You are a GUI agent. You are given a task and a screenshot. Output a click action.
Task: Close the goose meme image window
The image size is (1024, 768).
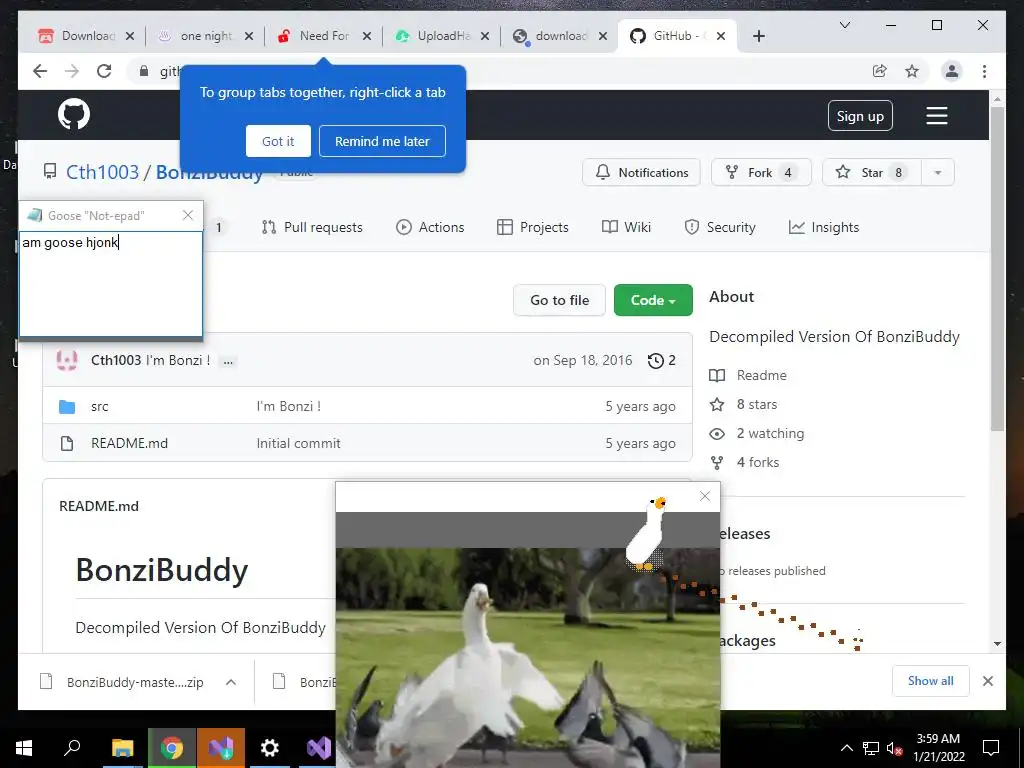705,496
